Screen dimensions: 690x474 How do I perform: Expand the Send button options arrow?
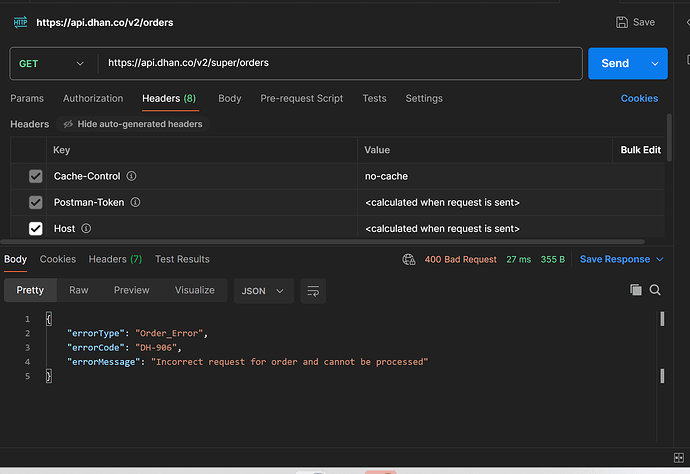[x=655, y=63]
